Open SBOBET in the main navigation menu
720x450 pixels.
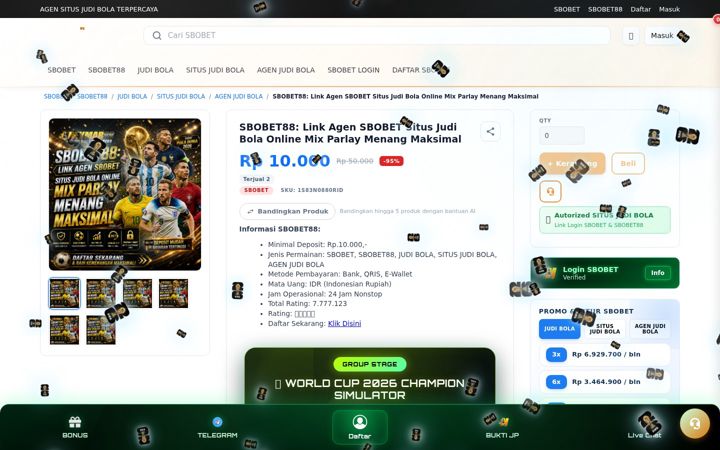click(x=62, y=70)
